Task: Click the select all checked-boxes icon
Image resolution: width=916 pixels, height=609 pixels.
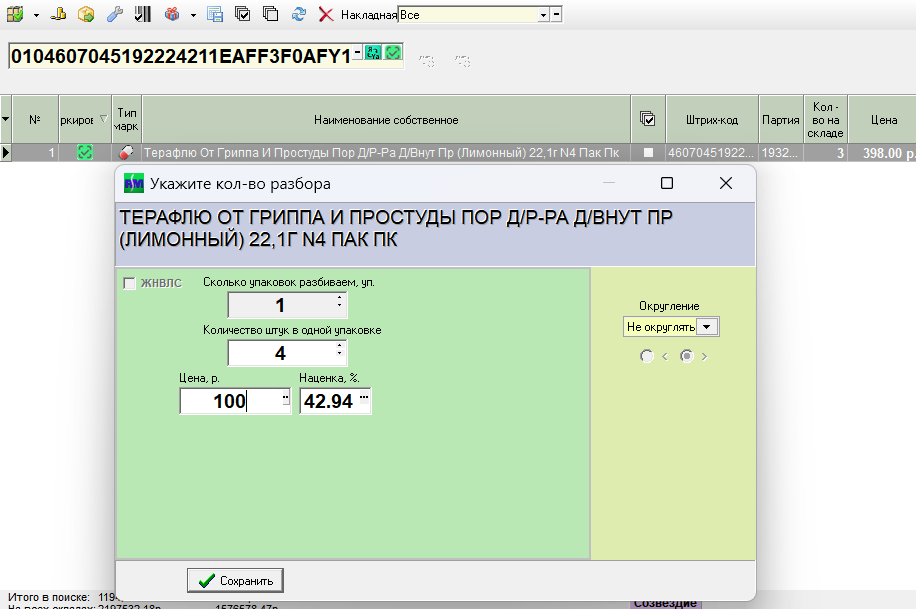Action: pos(242,14)
